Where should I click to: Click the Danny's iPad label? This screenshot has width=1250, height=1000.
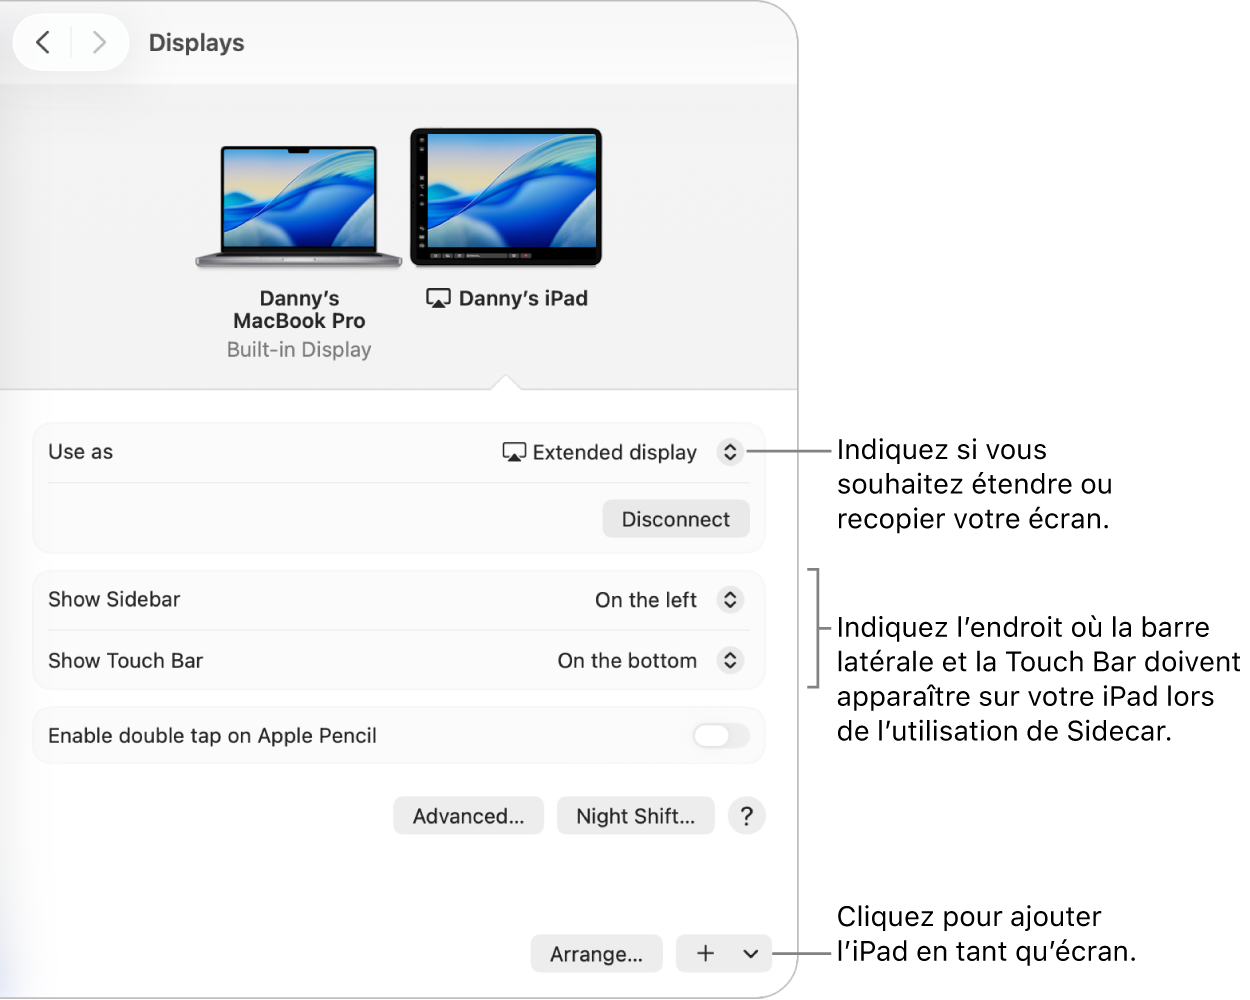point(522,297)
